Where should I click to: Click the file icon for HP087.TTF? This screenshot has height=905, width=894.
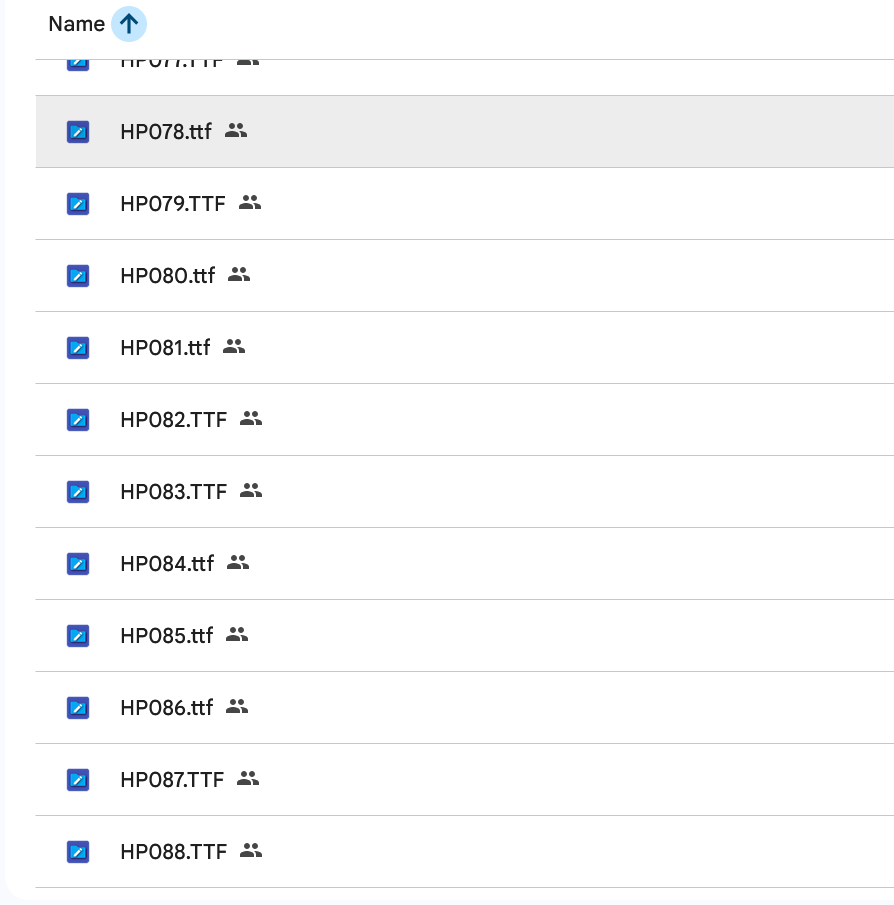coord(78,779)
